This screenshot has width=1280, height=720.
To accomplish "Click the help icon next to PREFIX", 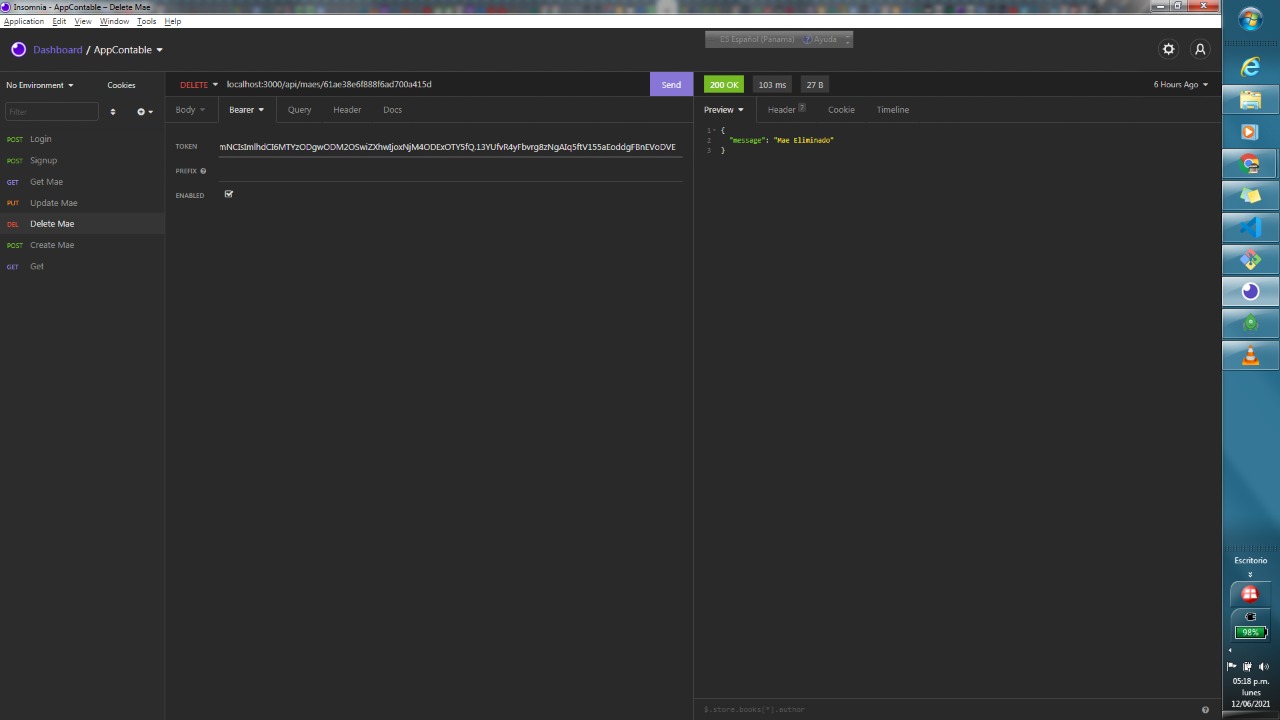I will click(x=203, y=171).
